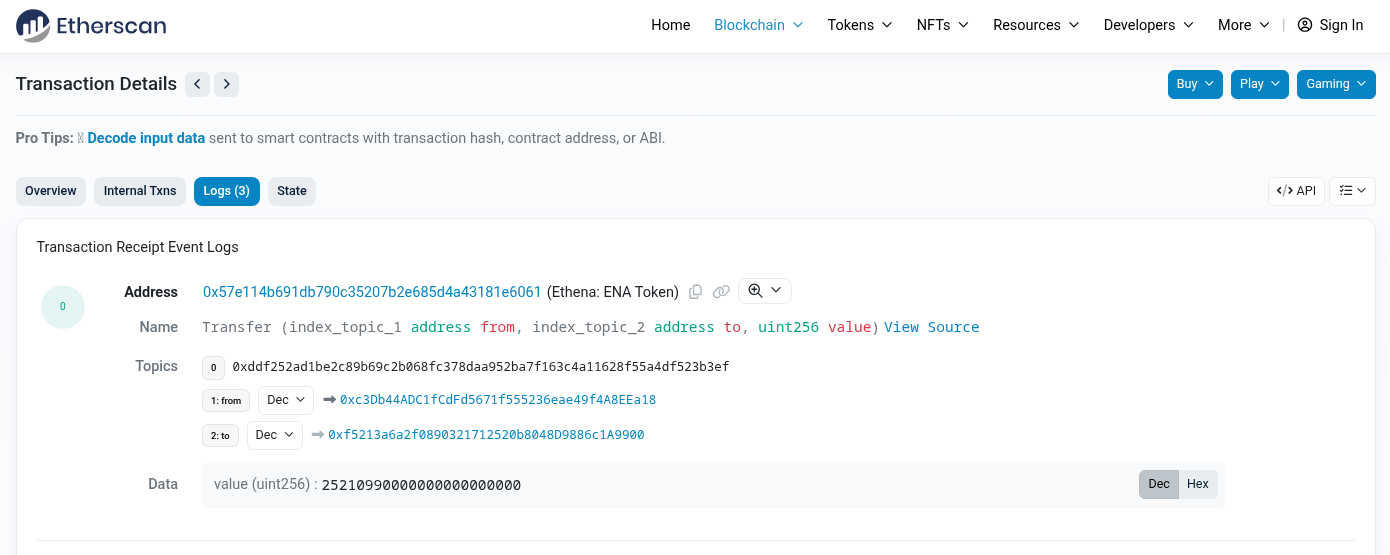This screenshot has height=555, width=1390.
Task: Click the Etherscan logo
Action: 91,25
